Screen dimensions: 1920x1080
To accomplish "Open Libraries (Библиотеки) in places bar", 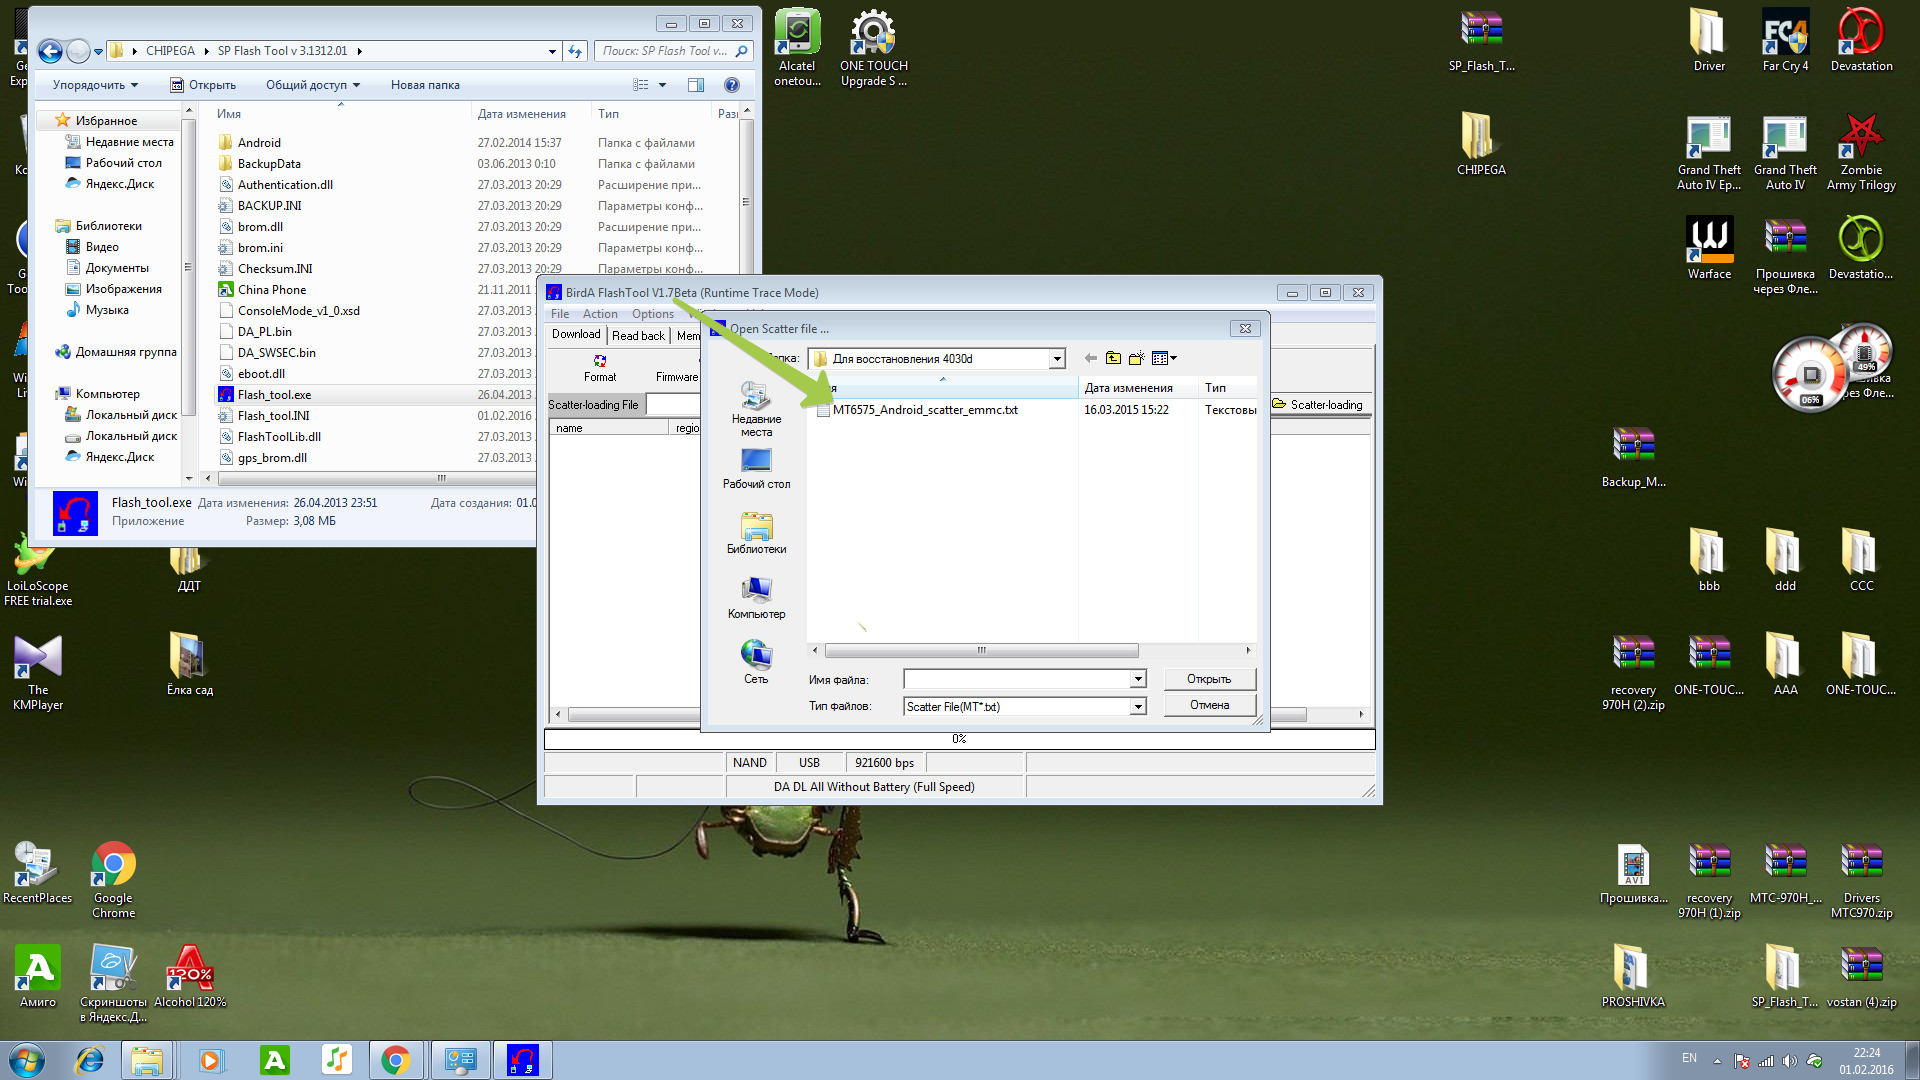I will tap(756, 532).
